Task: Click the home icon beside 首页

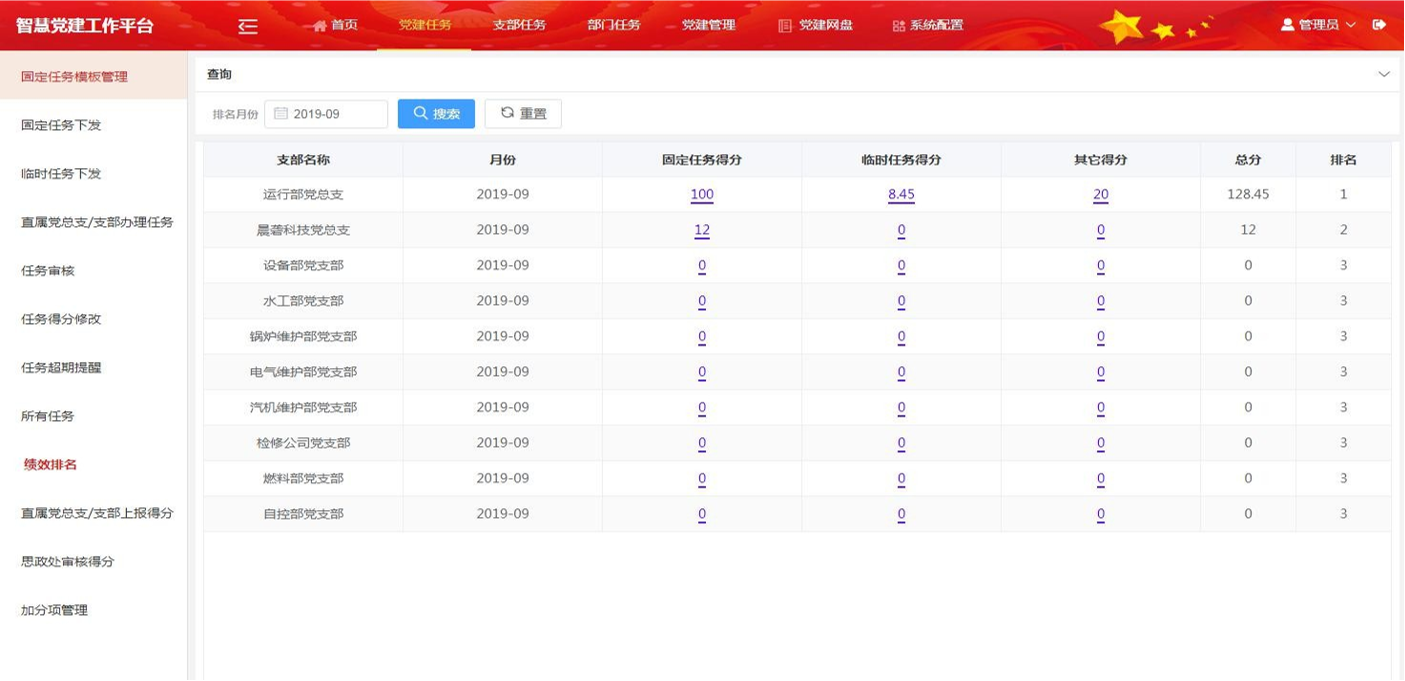Action: (x=320, y=26)
